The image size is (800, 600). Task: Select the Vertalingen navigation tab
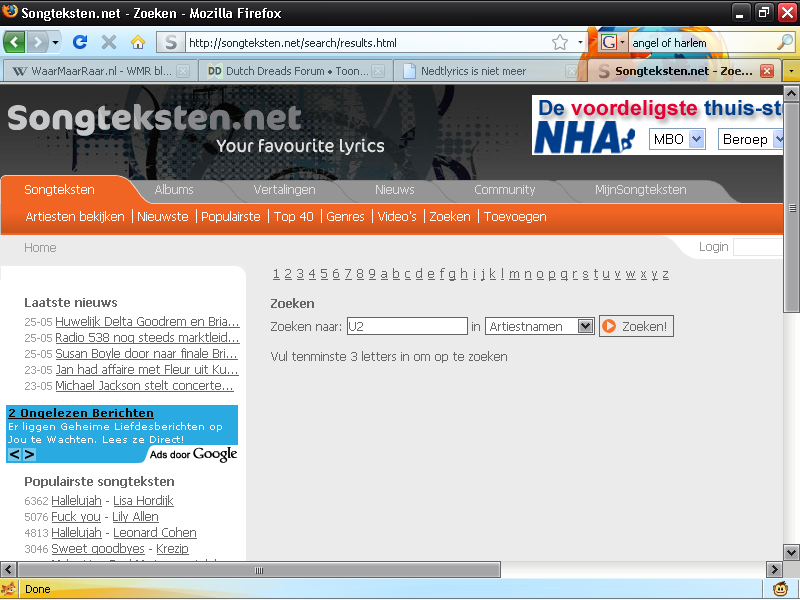click(x=284, y=189)
